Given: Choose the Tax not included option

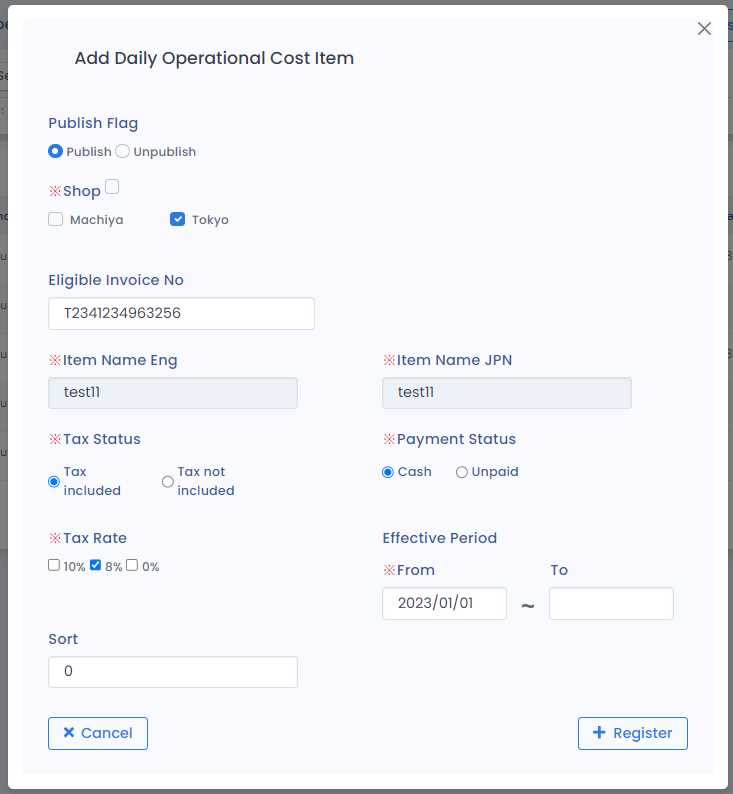Looking at the screenshot, I should coord(168,481).
